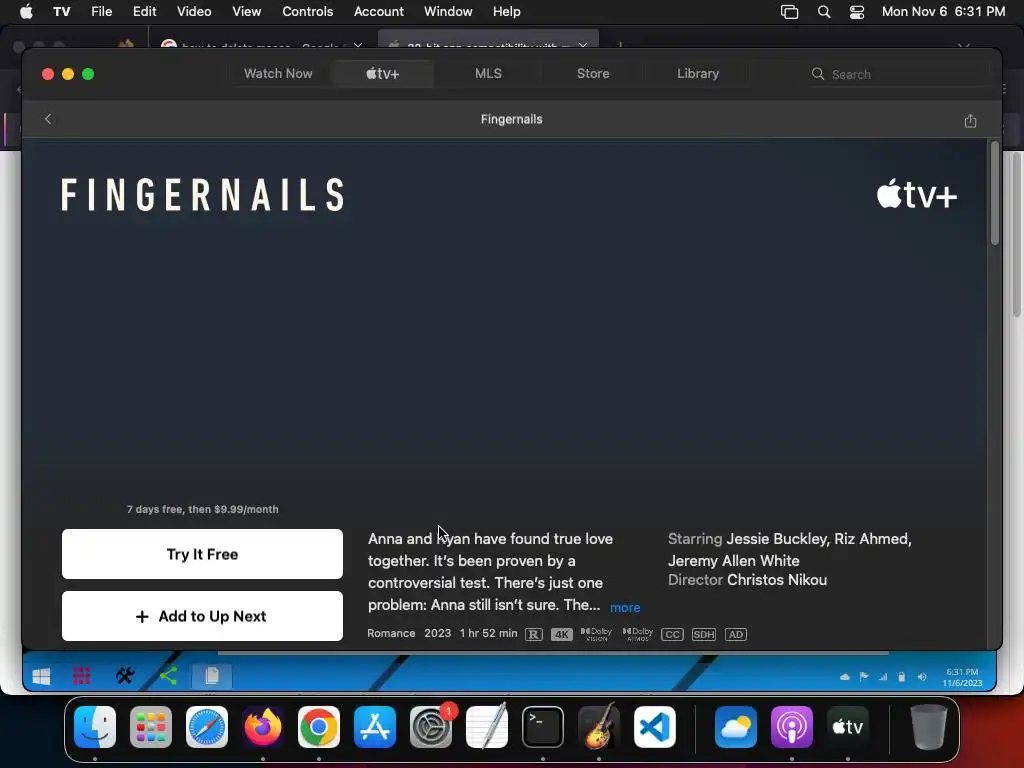
Task: Click the Try It Free button
Action: tap(202, 554)
